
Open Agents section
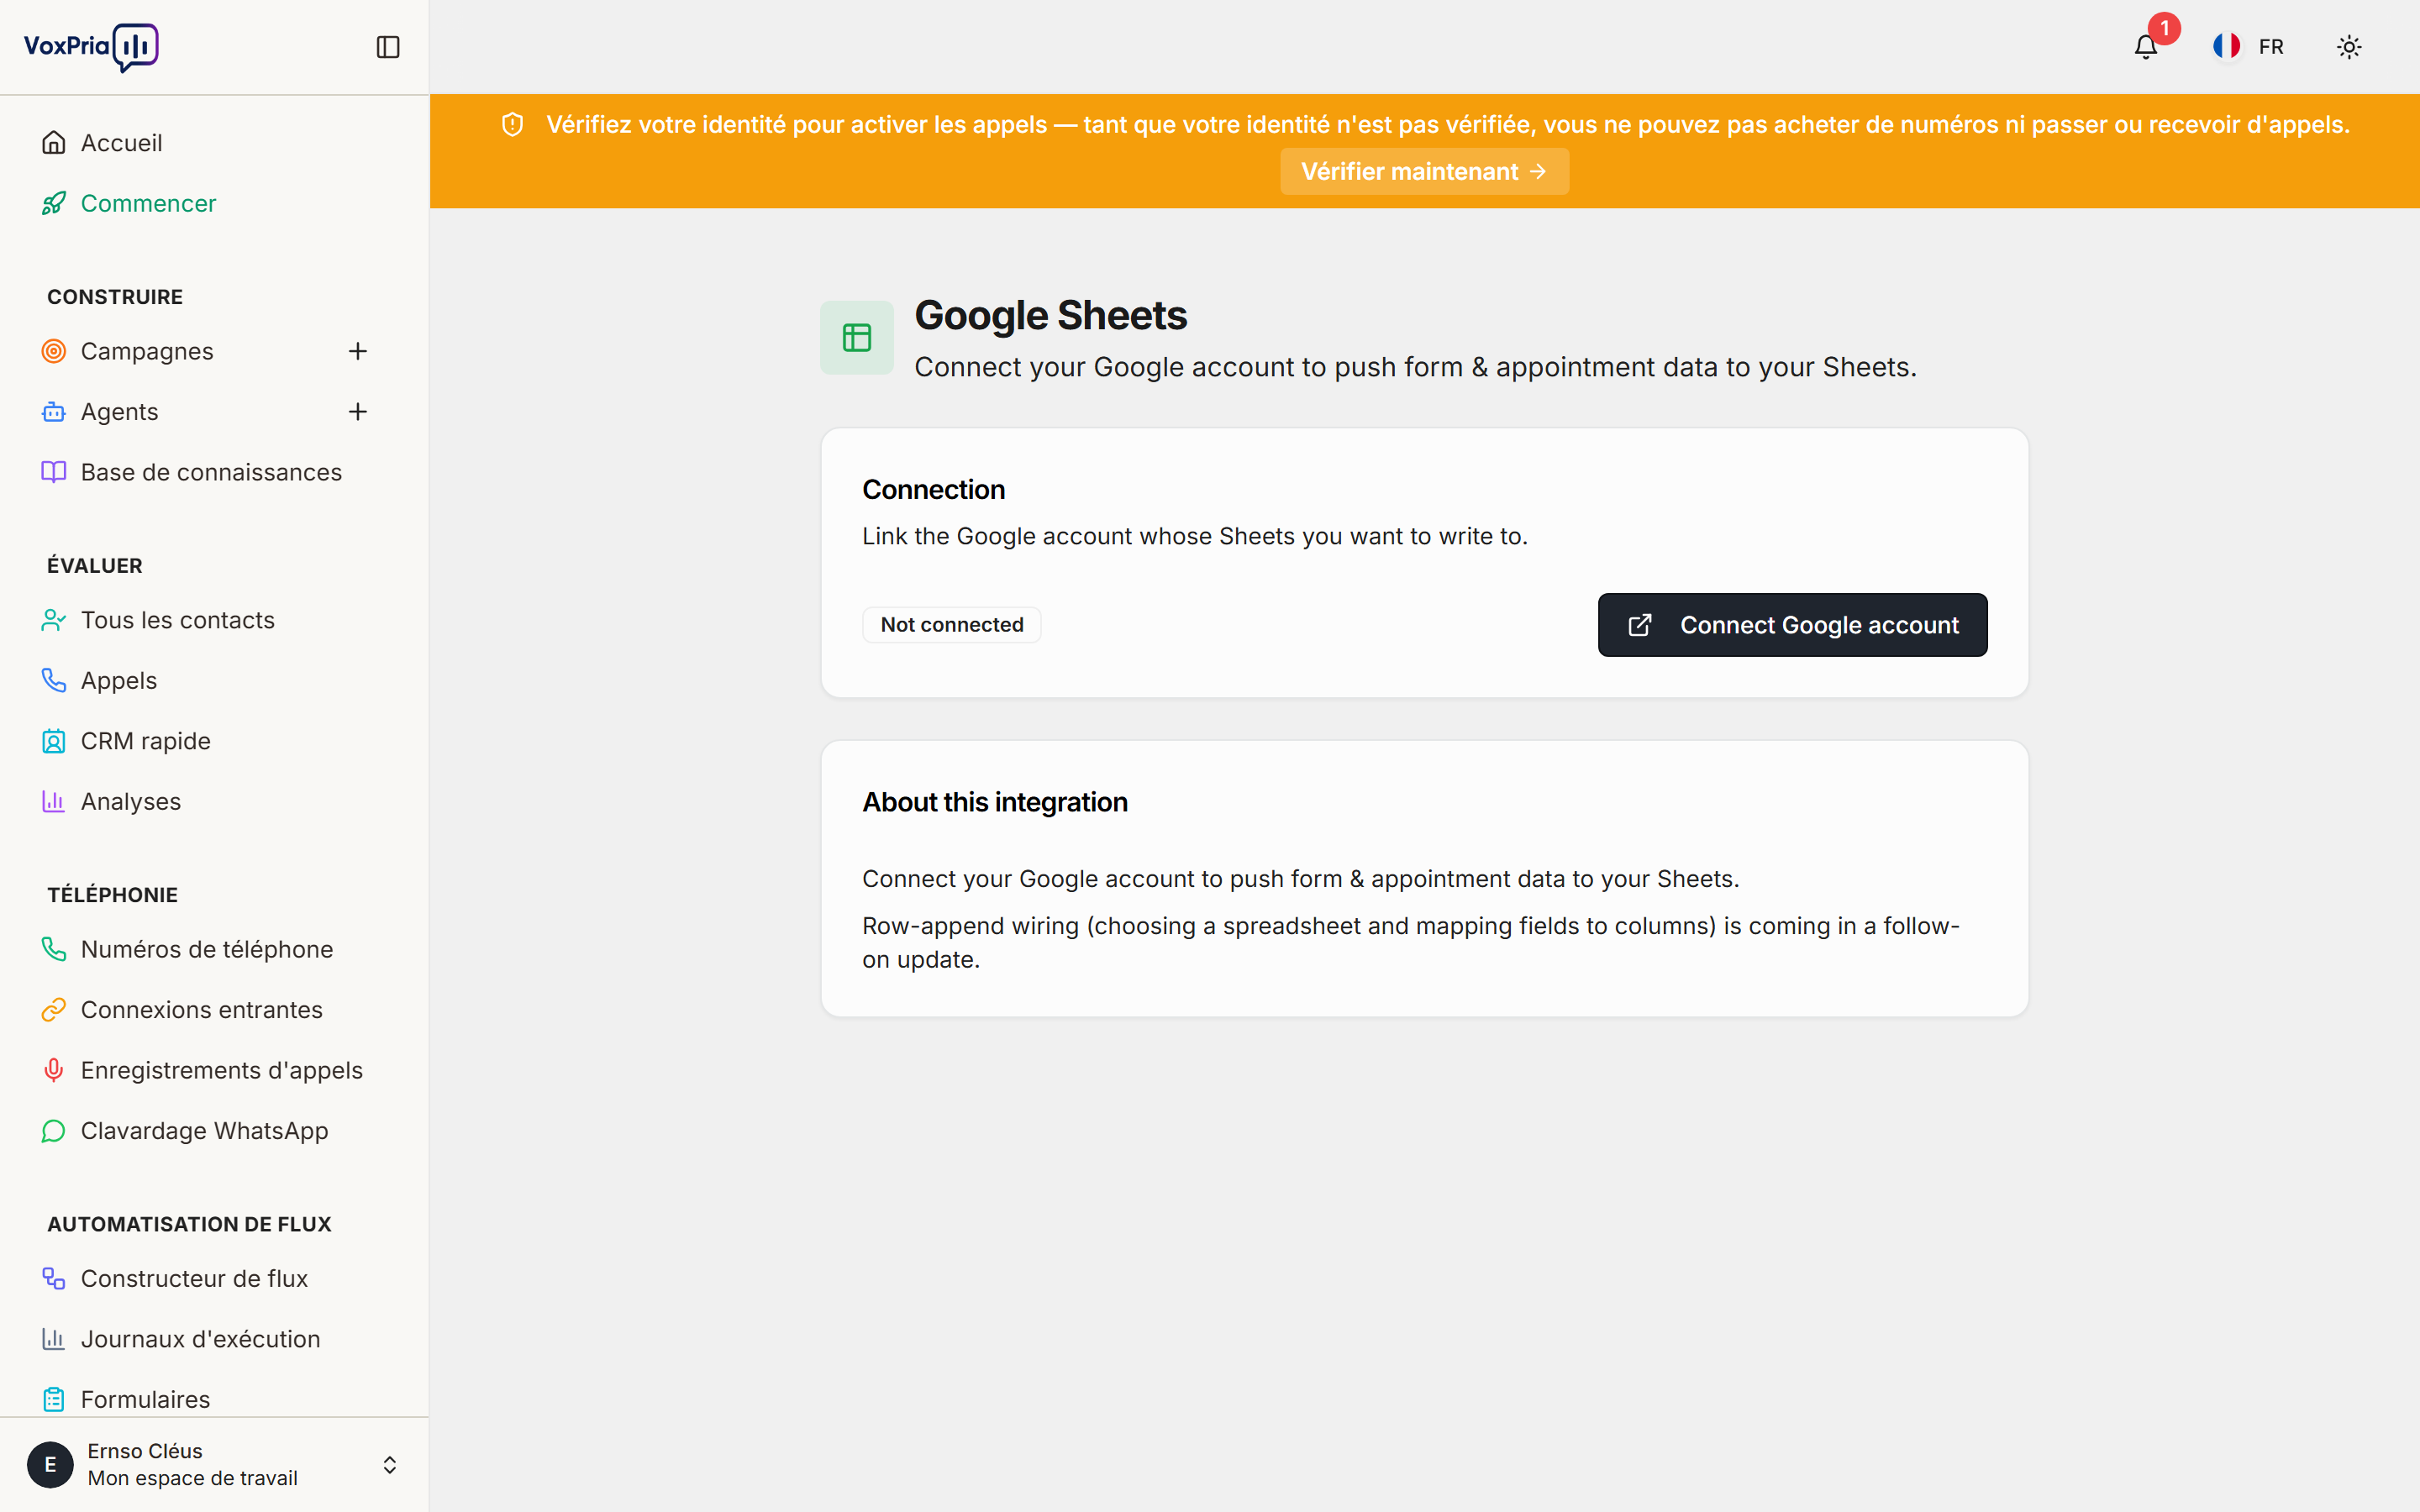119,412
